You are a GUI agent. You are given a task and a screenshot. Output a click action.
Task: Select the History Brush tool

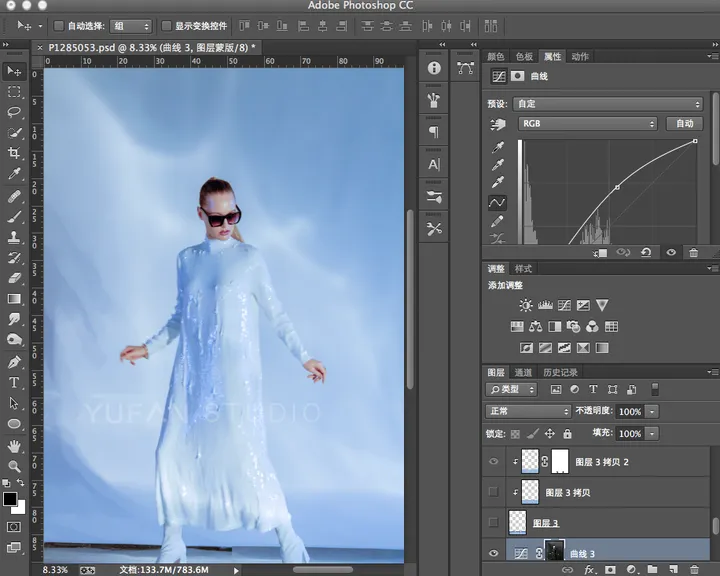click(x=14, y=258)
